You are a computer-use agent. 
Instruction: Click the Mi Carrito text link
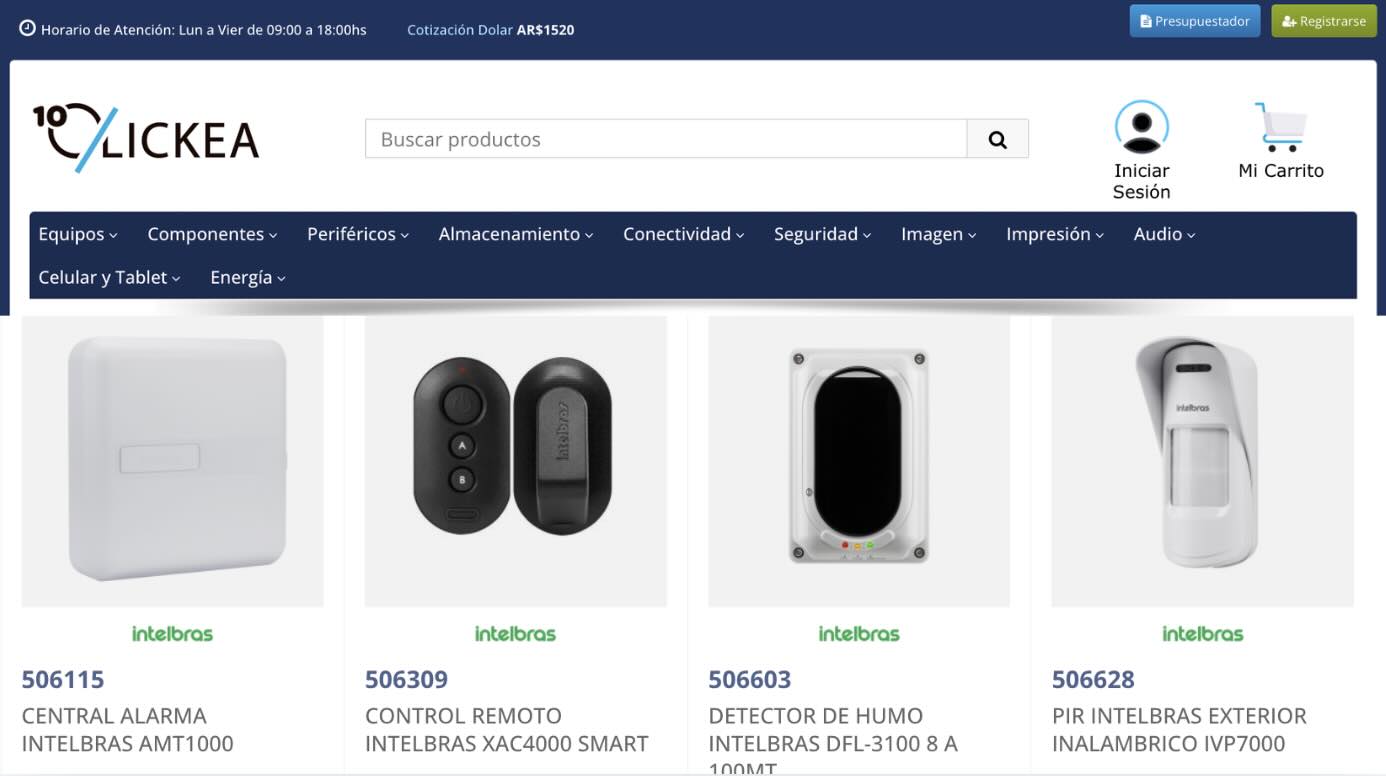tap(1281, 171)
